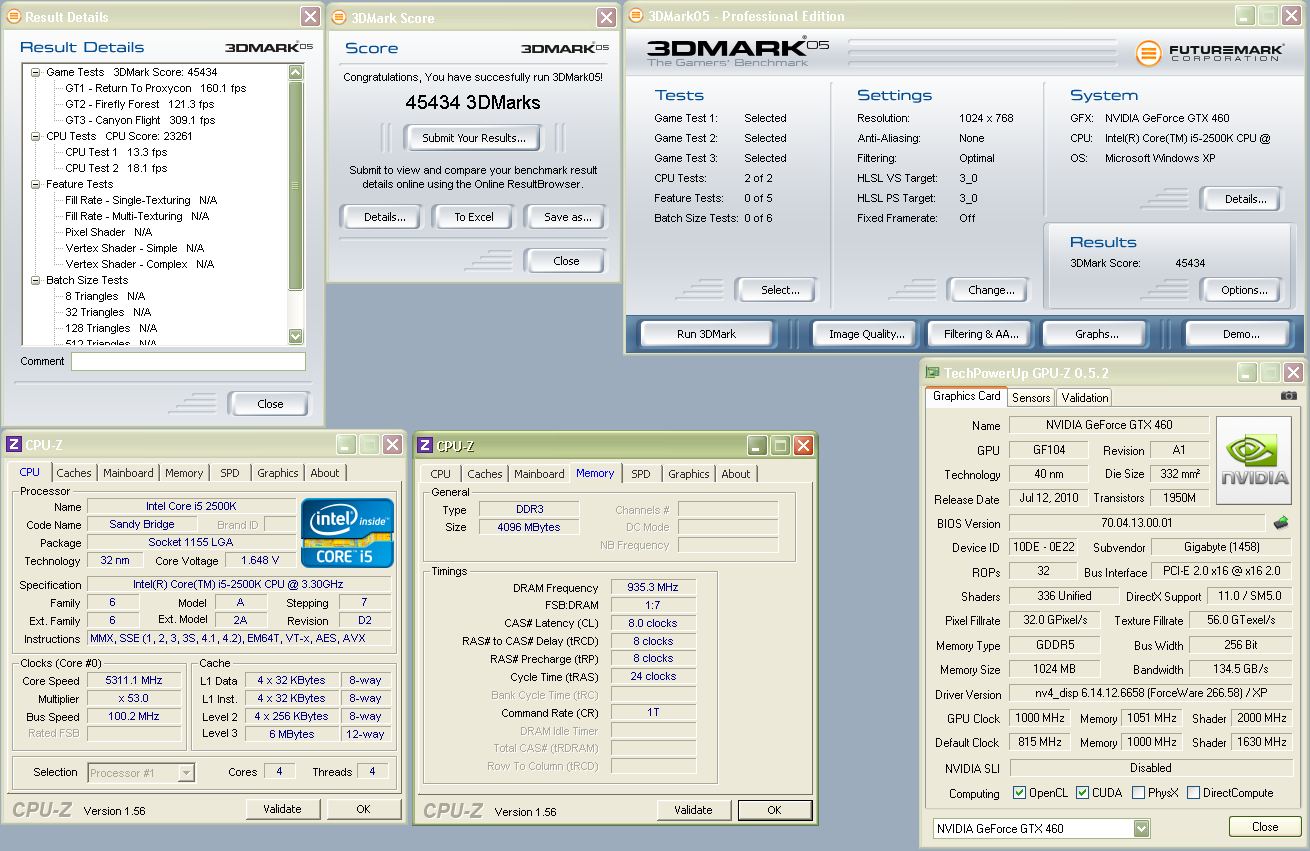Click the Change... settings button
The width and height of the screenshot is (1310, 851).
(x=991, y=290)
